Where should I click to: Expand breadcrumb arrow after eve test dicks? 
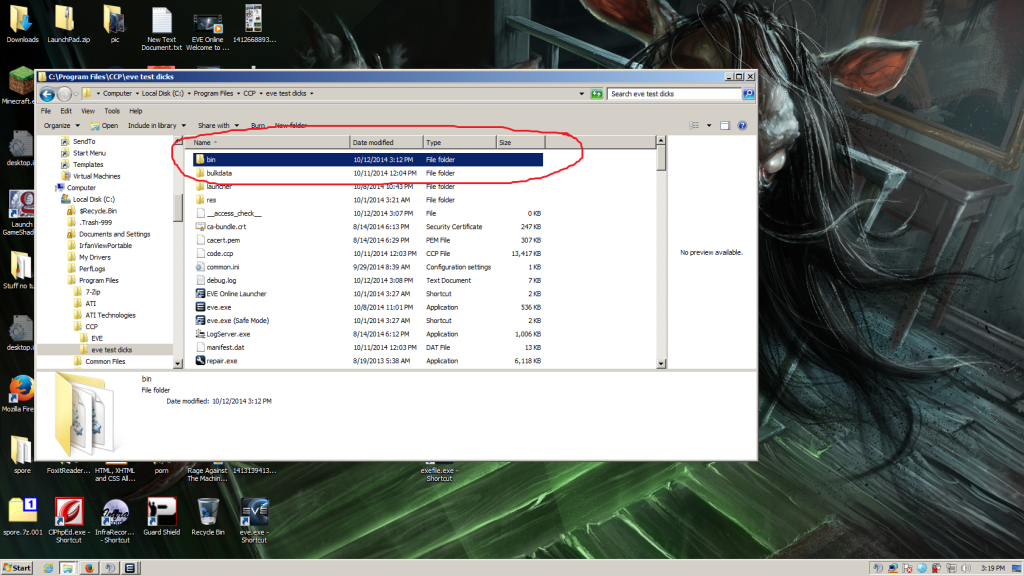coord(312,93)
